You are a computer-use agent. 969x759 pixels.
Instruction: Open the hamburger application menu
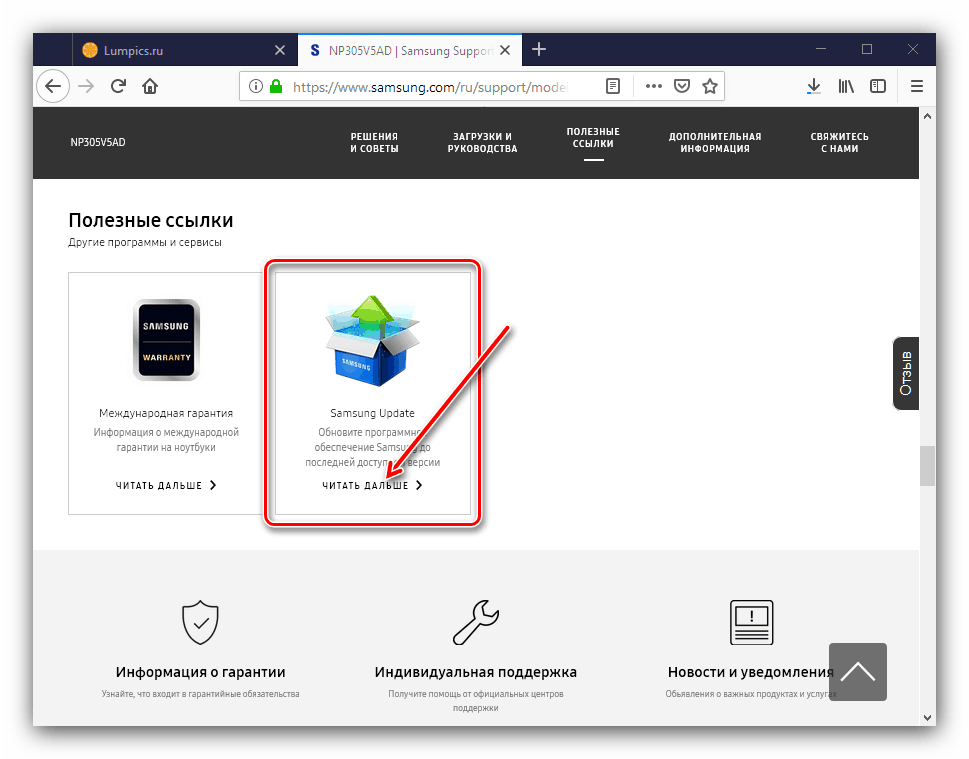point(917,86)
